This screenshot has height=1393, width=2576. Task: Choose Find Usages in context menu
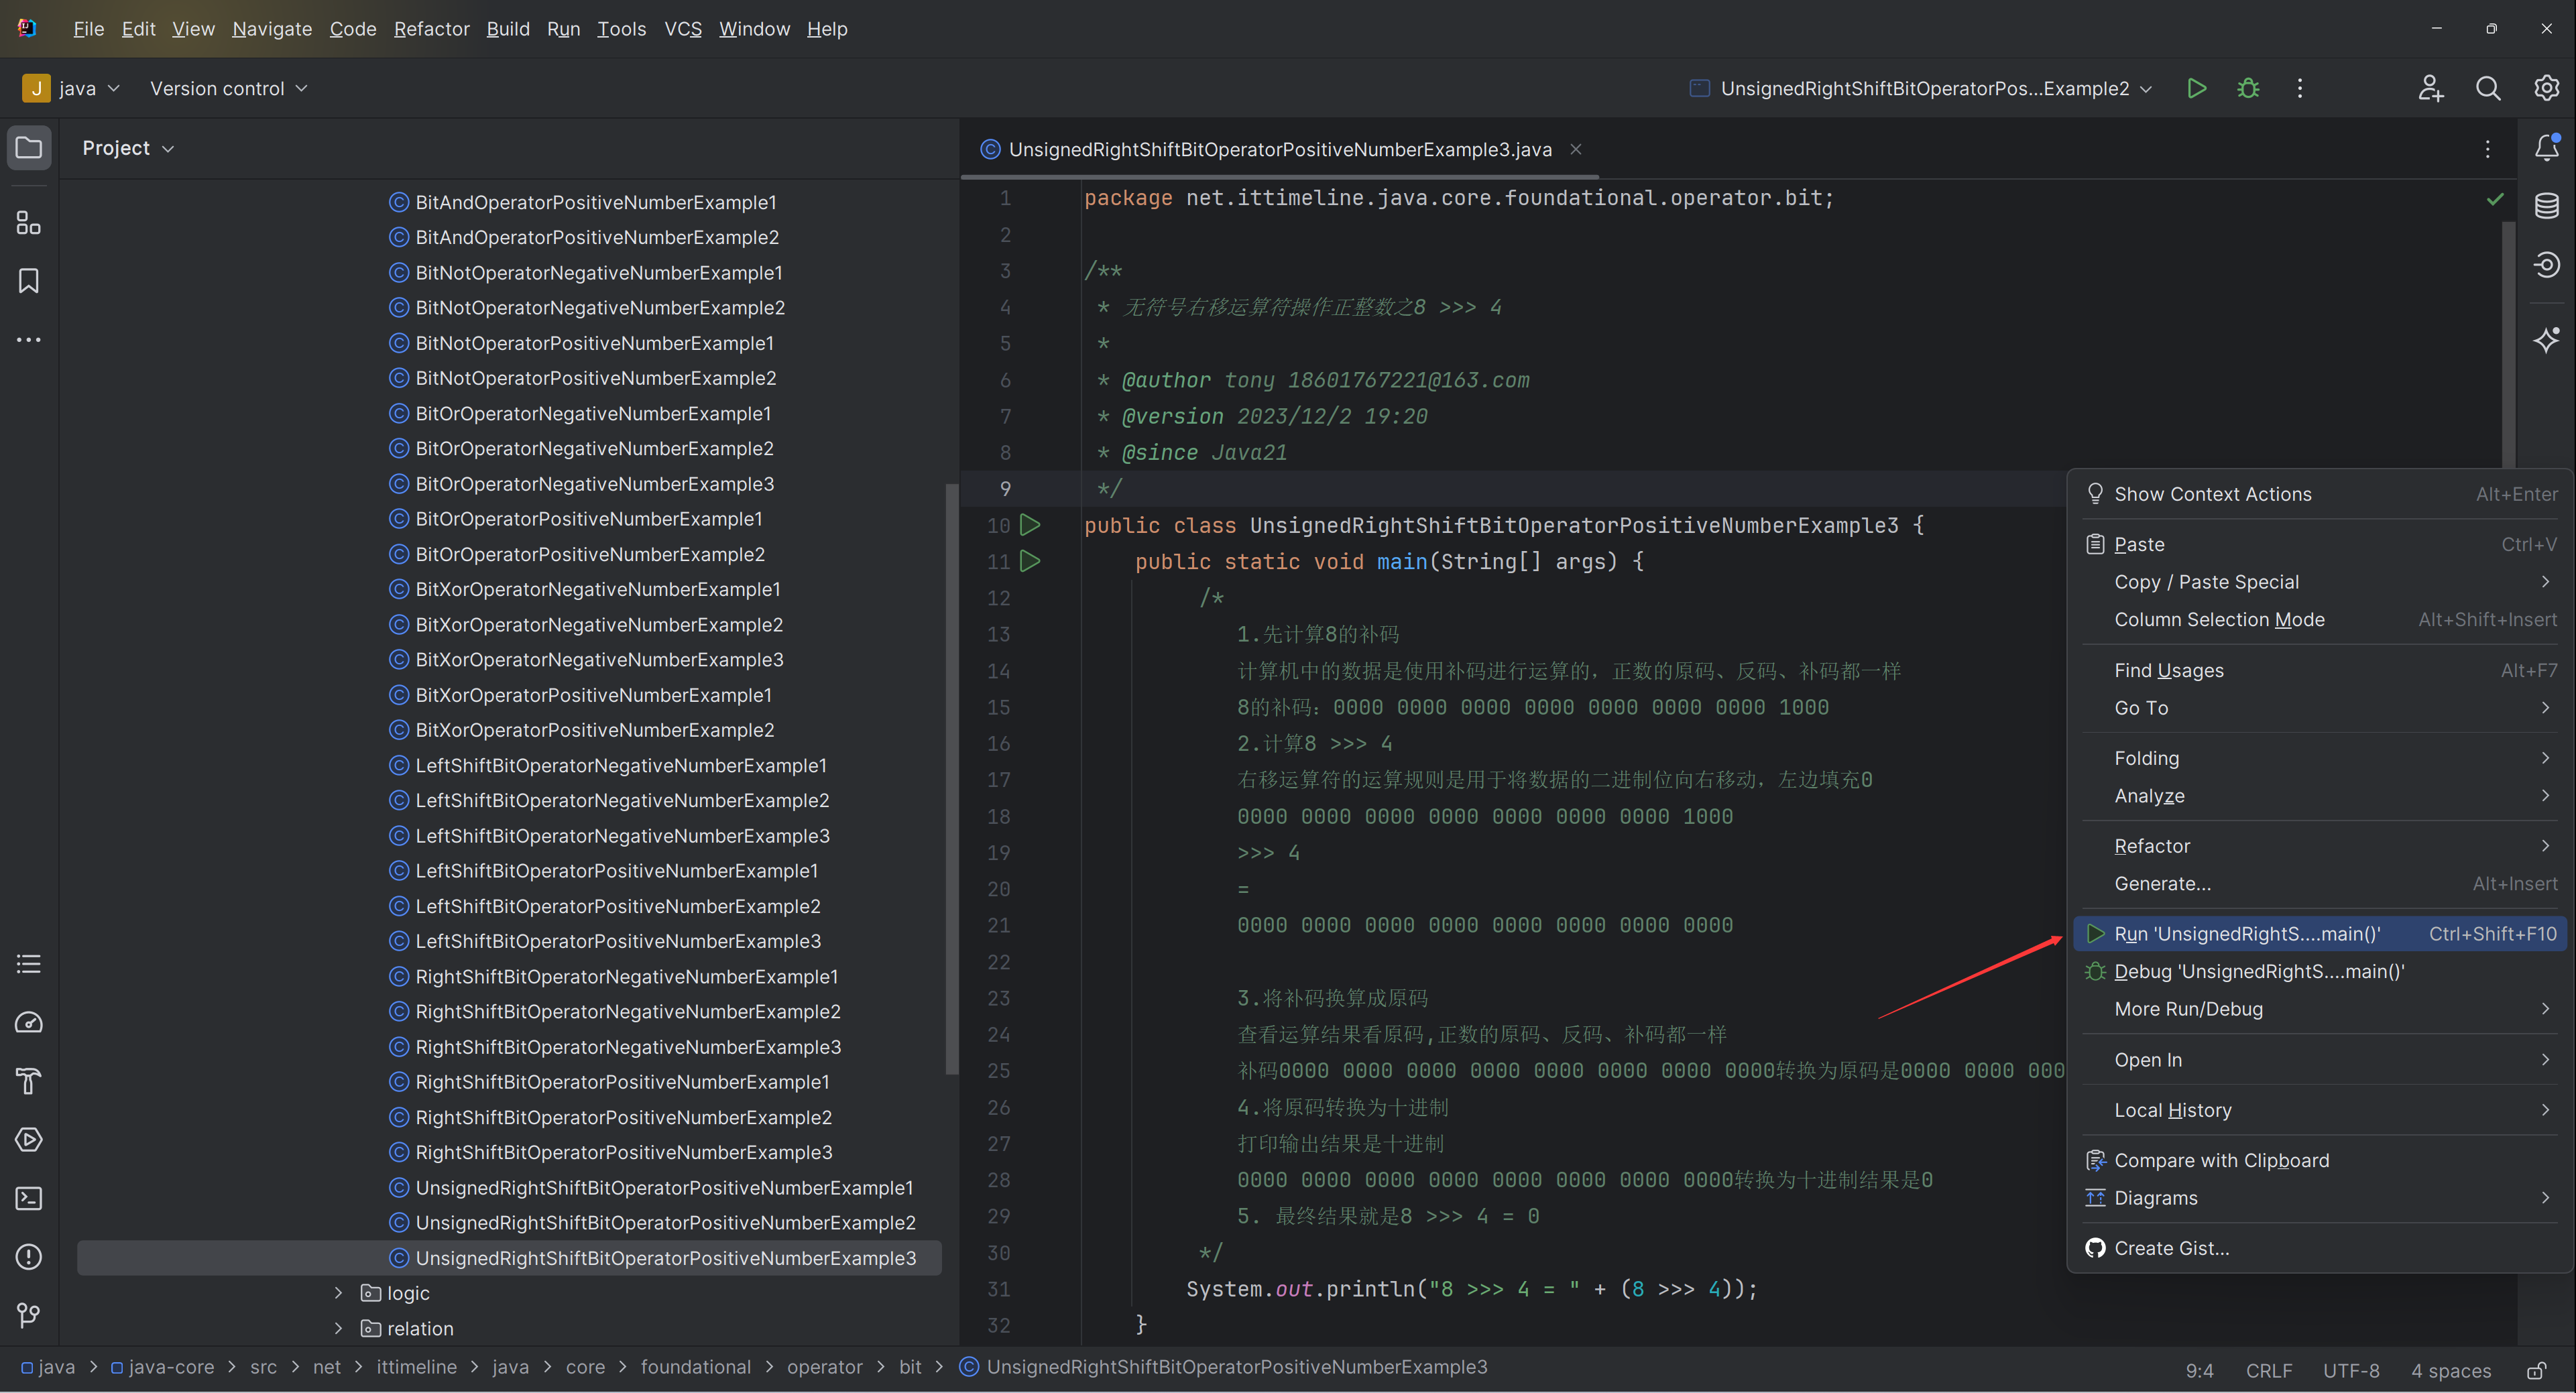(x=2320, y=671)
